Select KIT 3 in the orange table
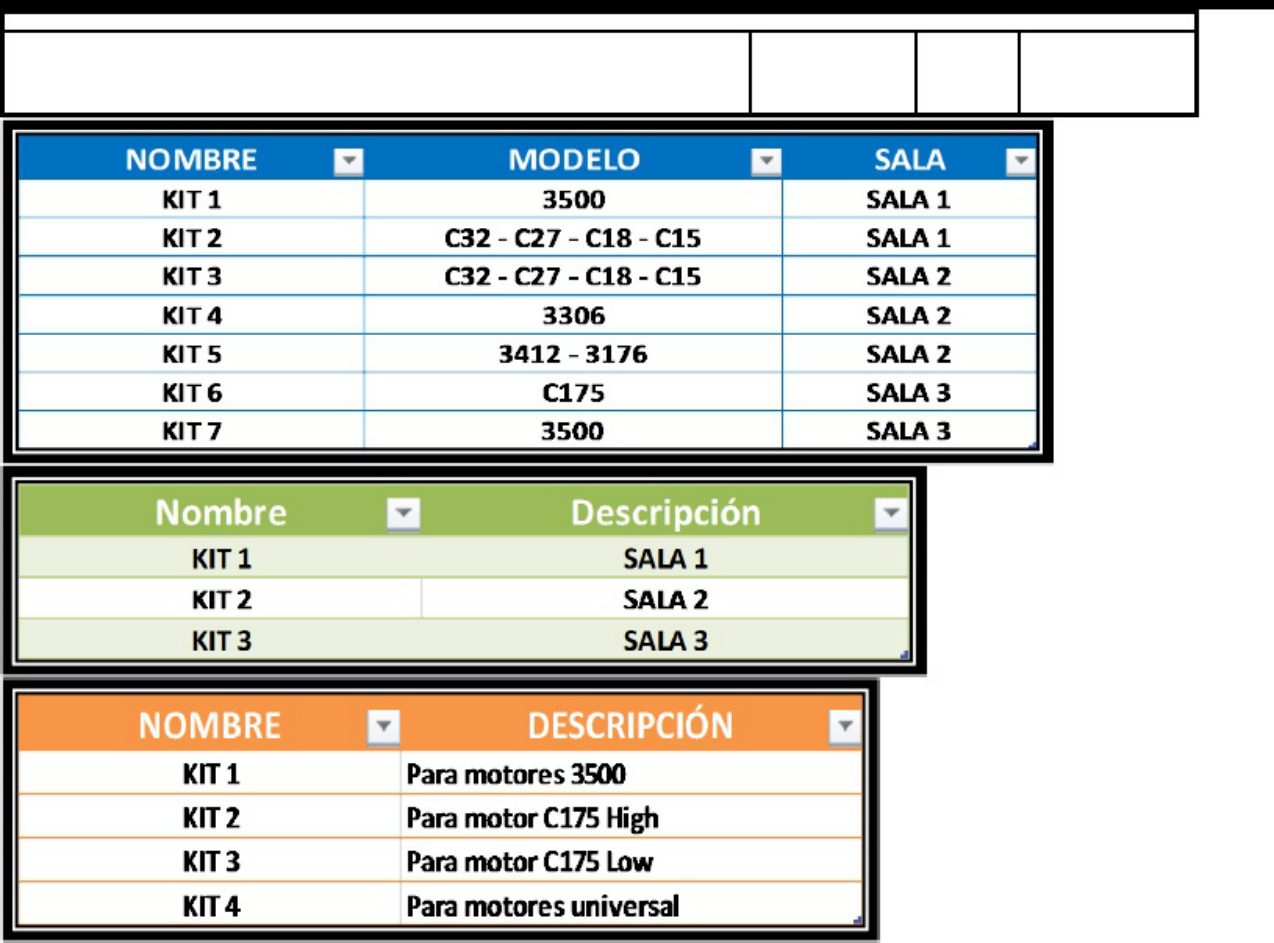Viewport: 1274px width, 943px height. click(x=211, y=861)
